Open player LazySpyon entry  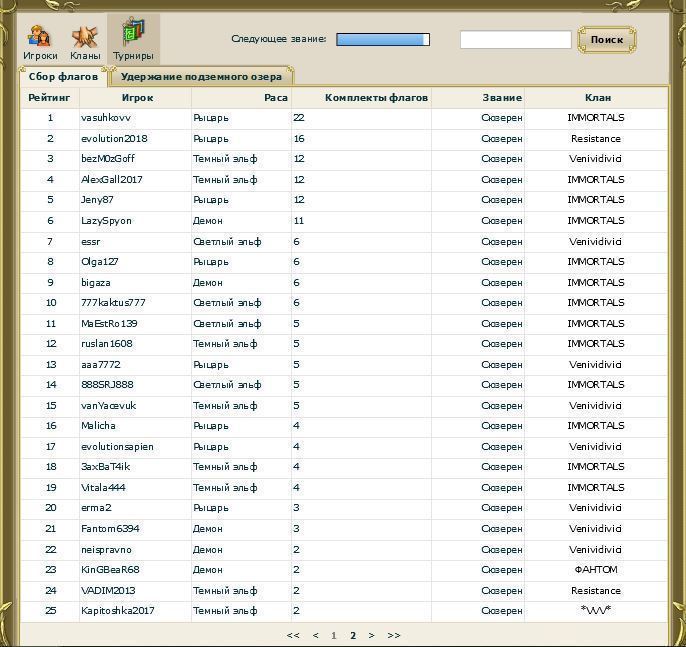106,221
